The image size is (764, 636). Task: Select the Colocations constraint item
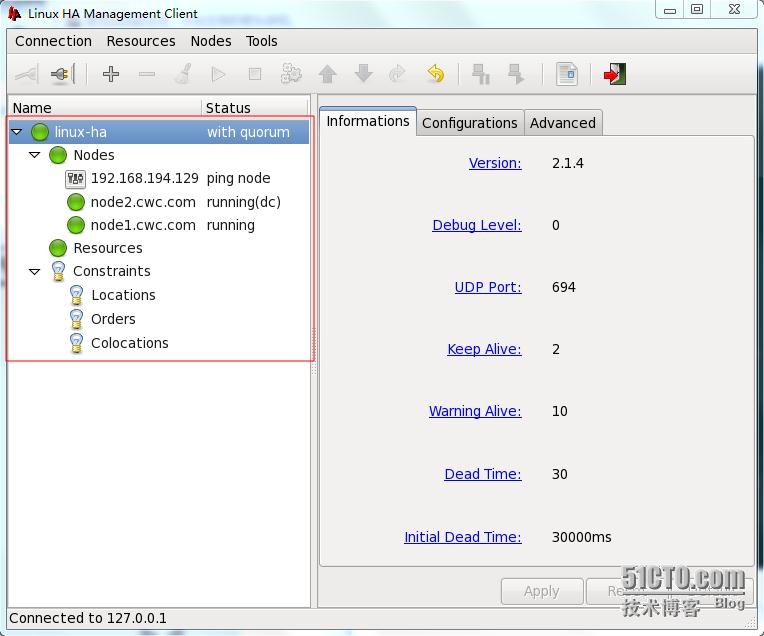coord(130,343)
